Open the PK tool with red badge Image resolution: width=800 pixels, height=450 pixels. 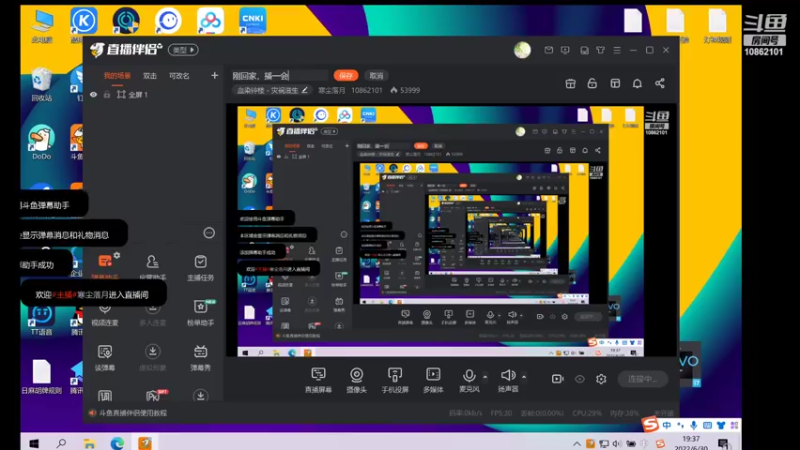pyautogui.click(x=154, y=395)
